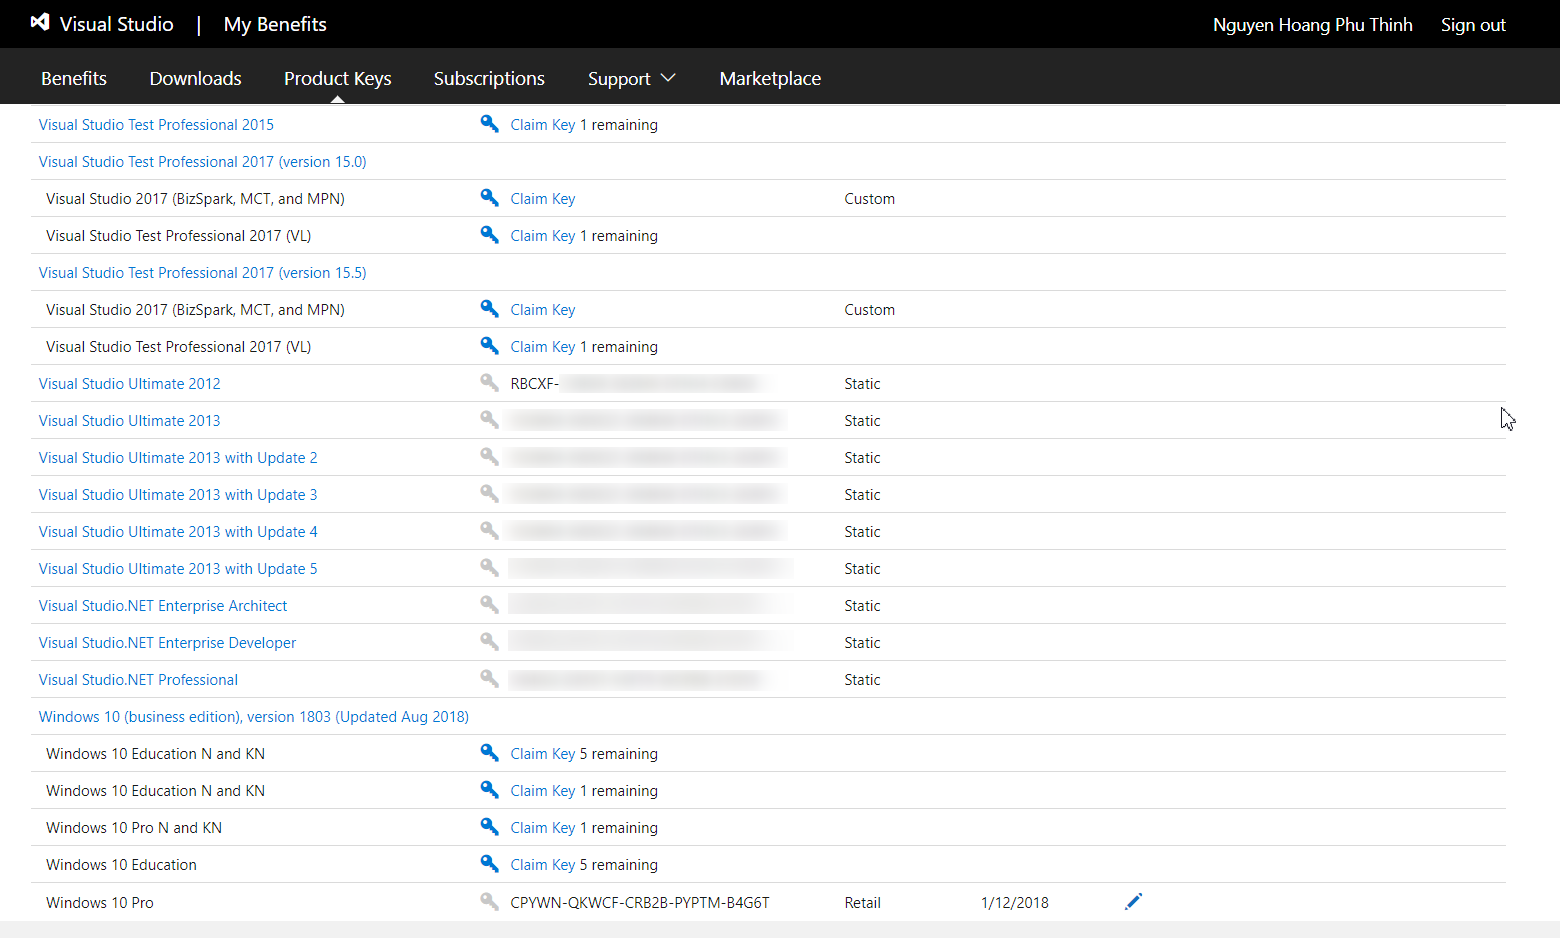Select the Product Keys tab
Viewport: 1560px width, 938px height.
click(x=338, y=78)
